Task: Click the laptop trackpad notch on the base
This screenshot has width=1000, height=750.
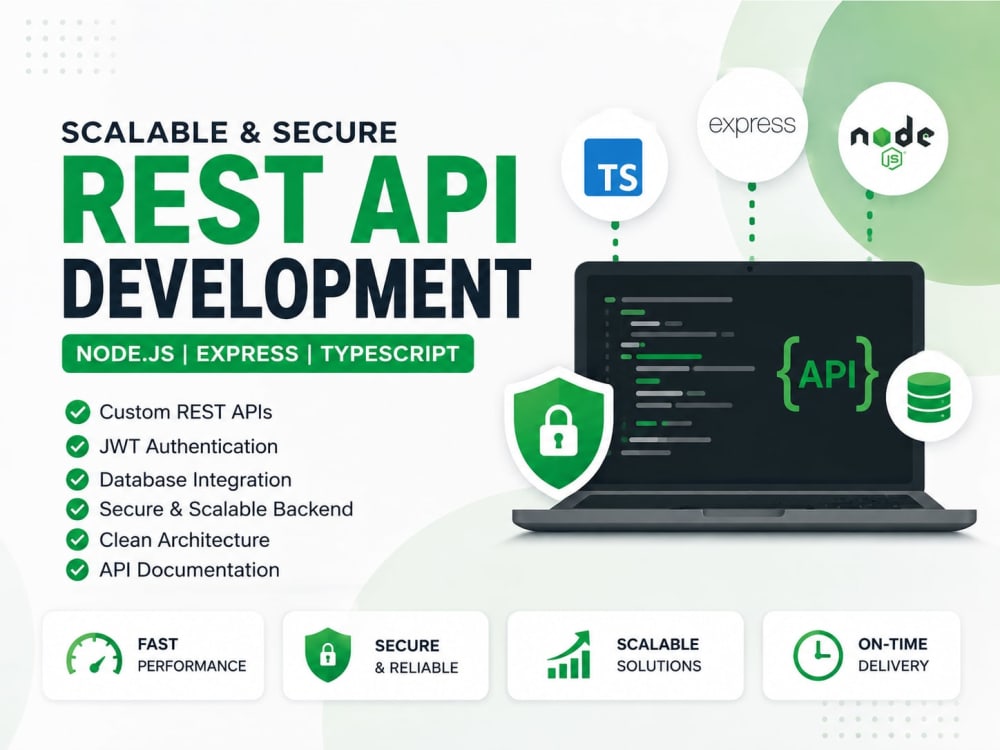Action: 744,512
